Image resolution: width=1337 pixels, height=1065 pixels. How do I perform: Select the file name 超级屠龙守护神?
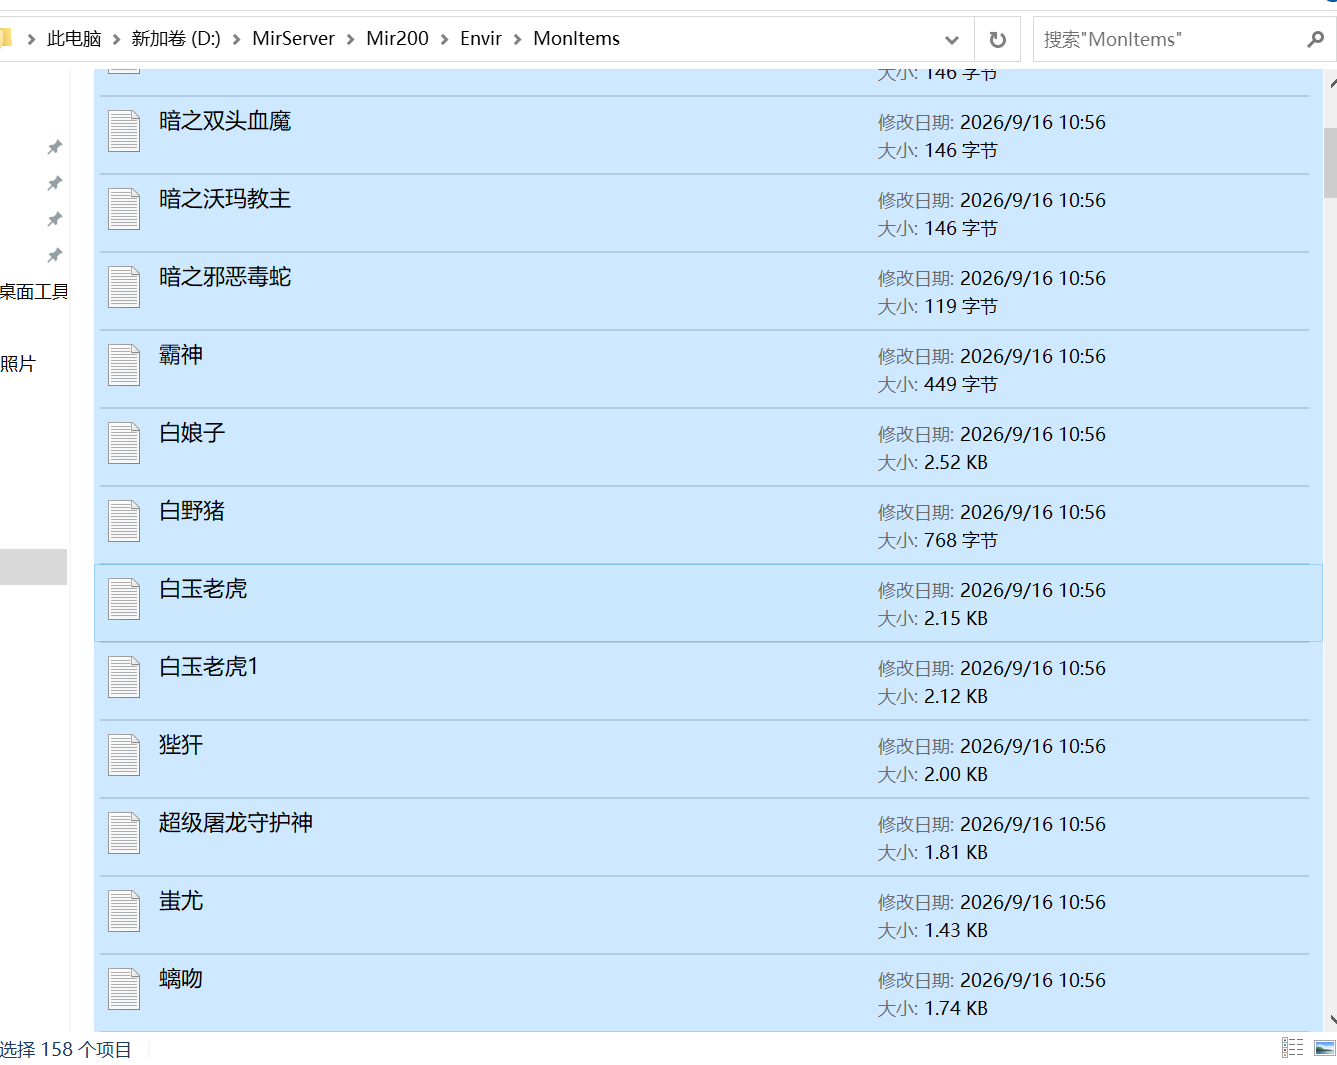point(236,823)
